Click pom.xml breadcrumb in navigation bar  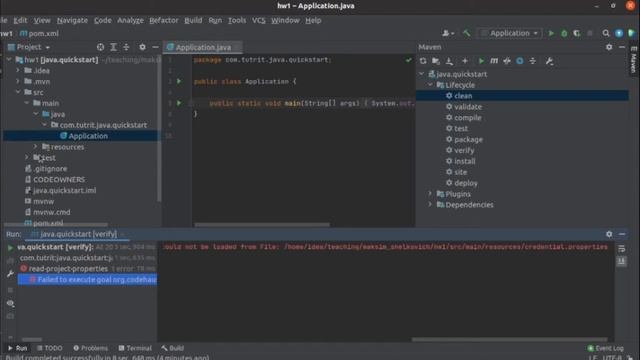click(x=39, y=33)
